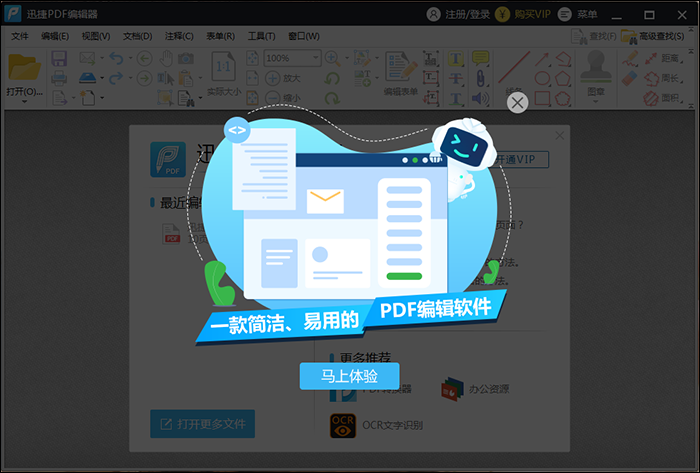Open the 视图(V) menu
The height and width of the screenshot is (473, 700).
(x=96, y=36)
